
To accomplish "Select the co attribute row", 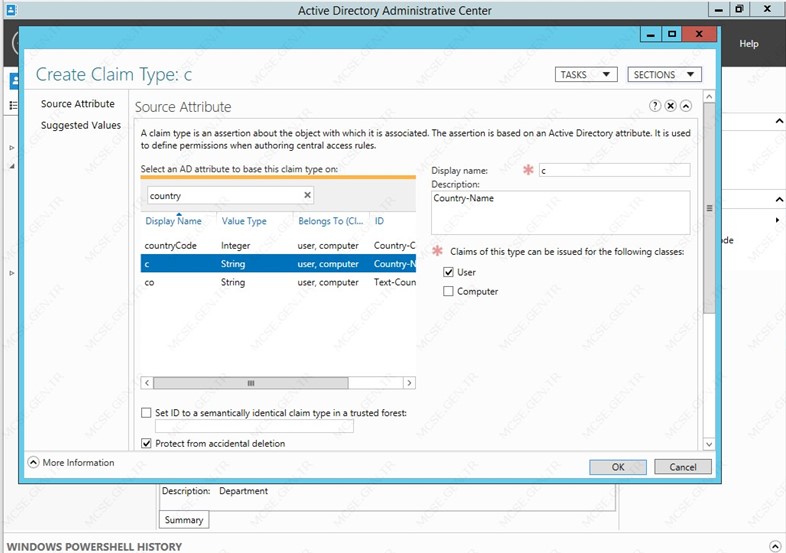I will 278,282.
